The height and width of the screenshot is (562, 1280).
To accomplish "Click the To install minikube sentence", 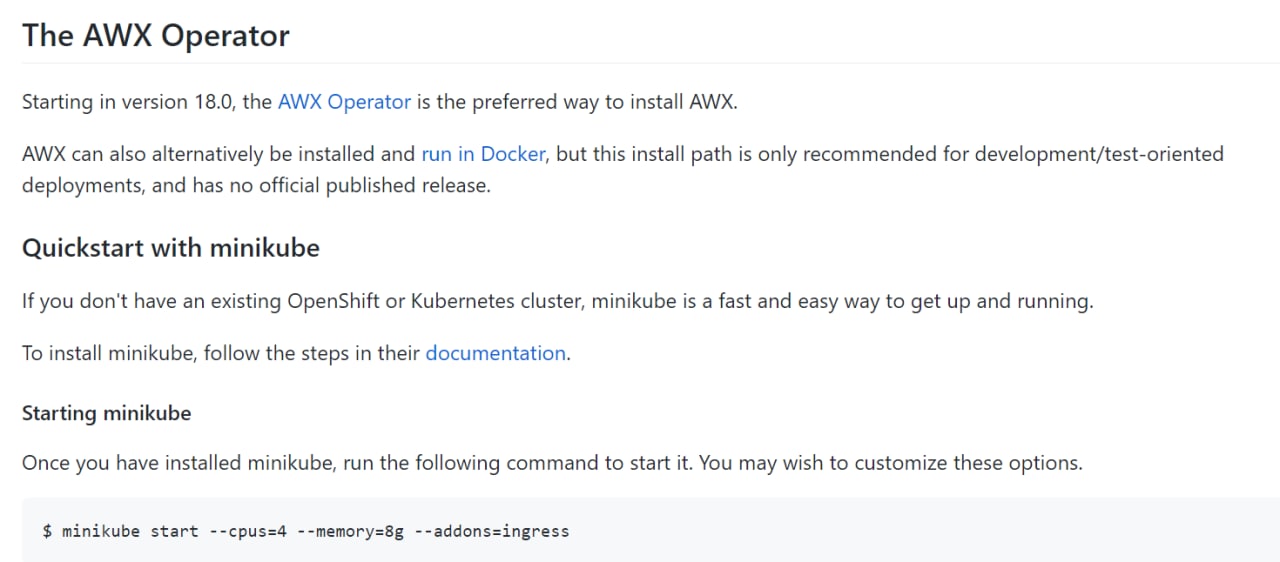I will [296, 353].
